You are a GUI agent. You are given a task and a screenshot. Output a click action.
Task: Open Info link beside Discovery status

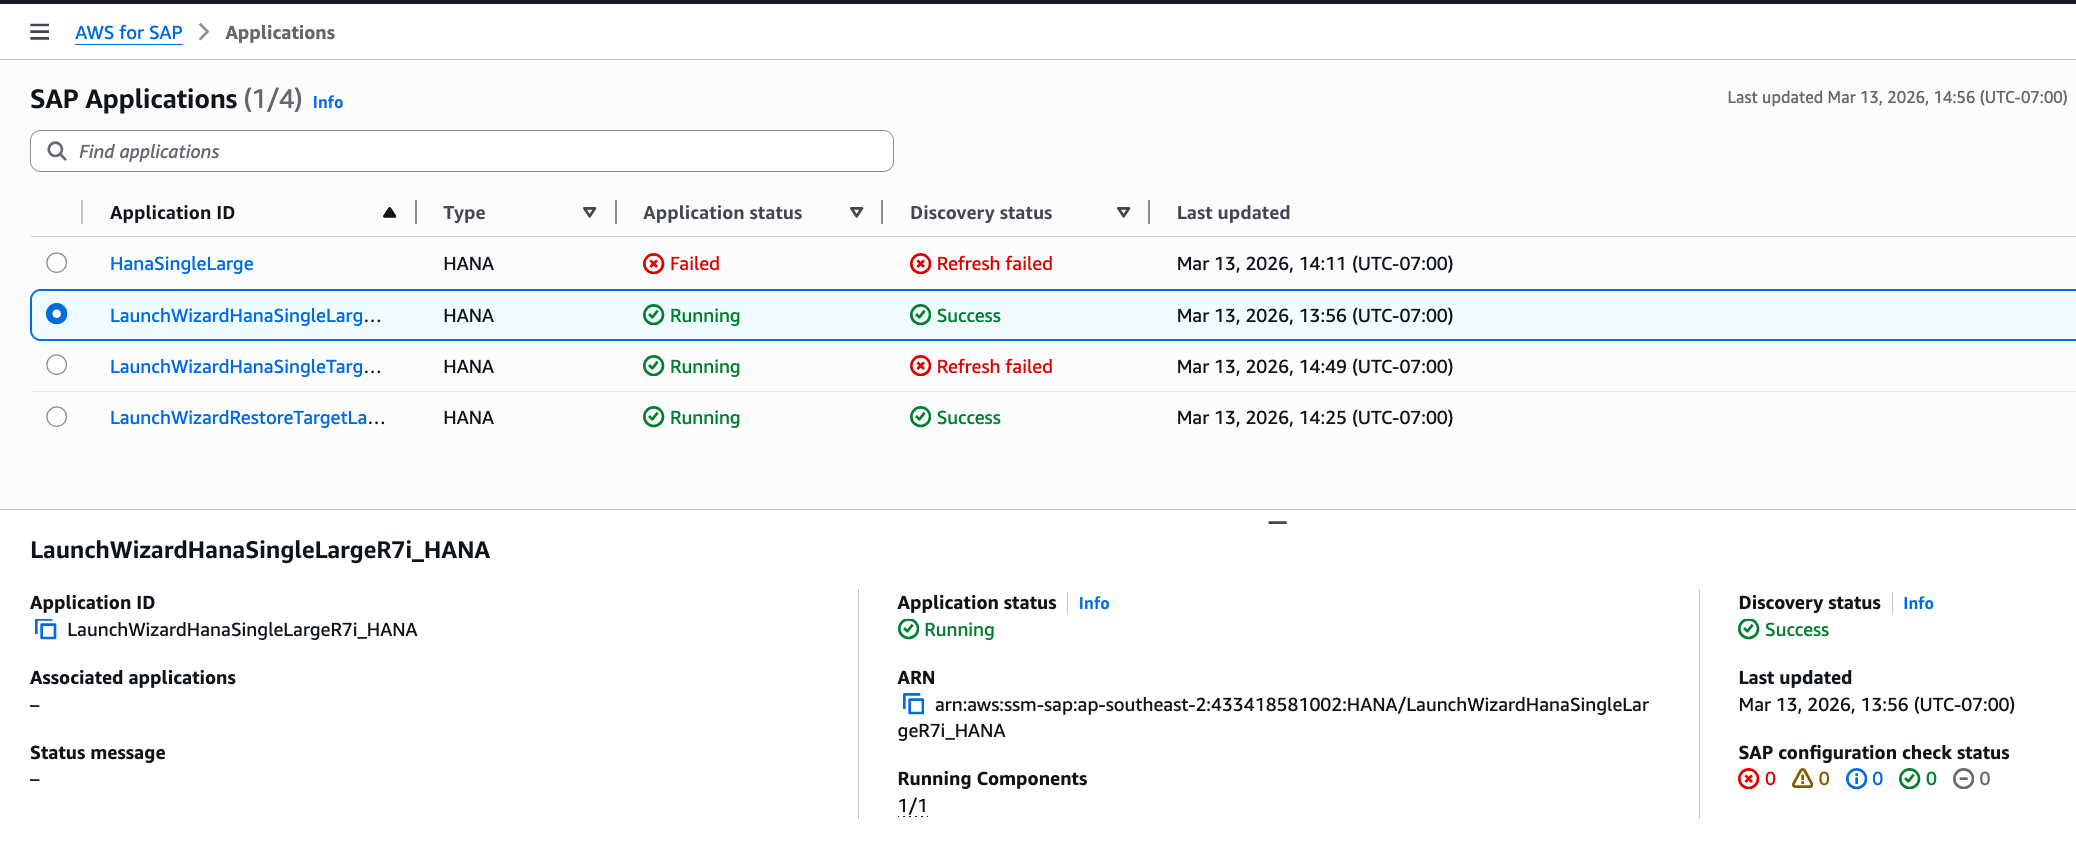click(x=1918, y=603)
